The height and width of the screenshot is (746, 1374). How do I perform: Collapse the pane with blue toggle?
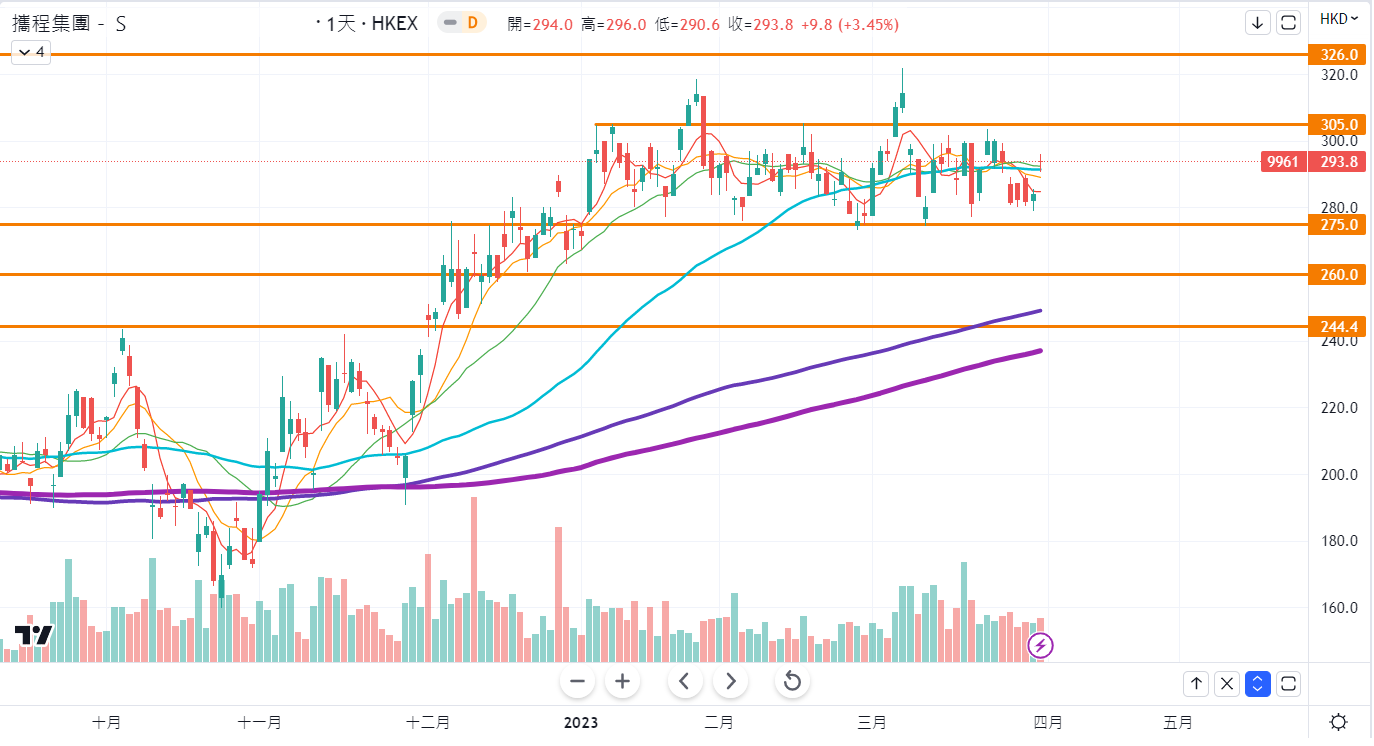[x=1258, y=684]
